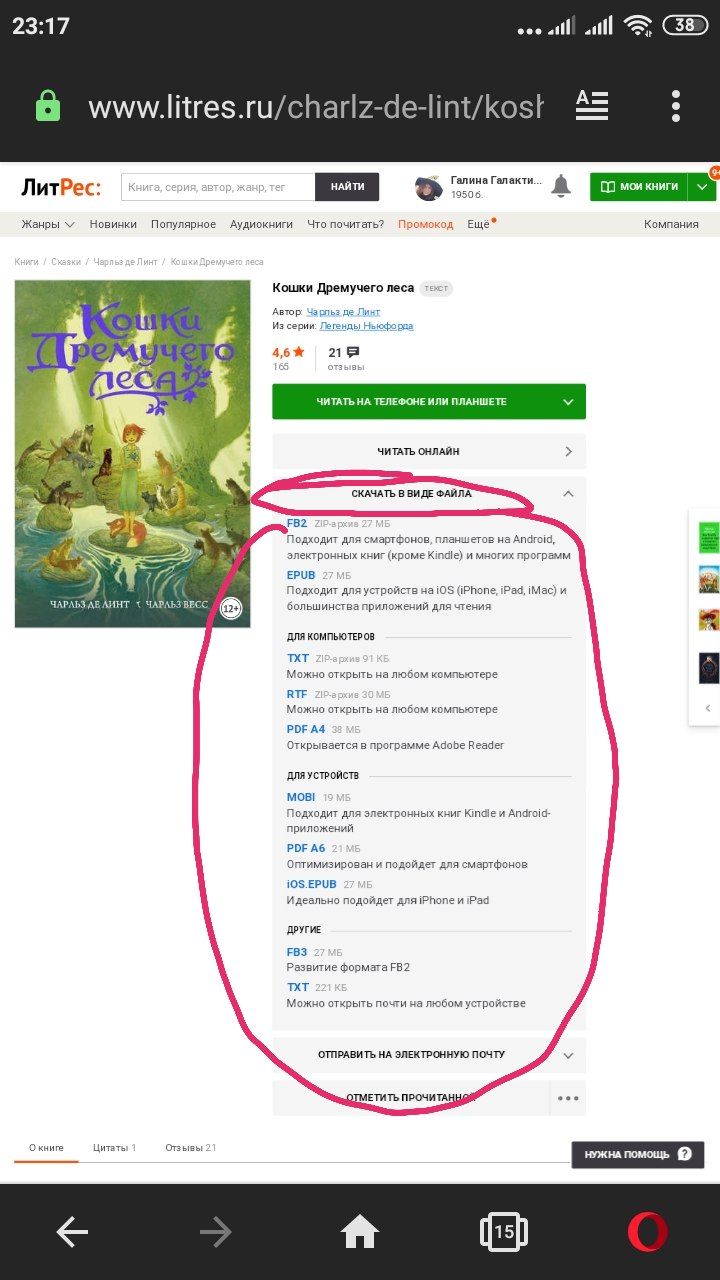
Task: Click the Найти search button
Action: 347,187
